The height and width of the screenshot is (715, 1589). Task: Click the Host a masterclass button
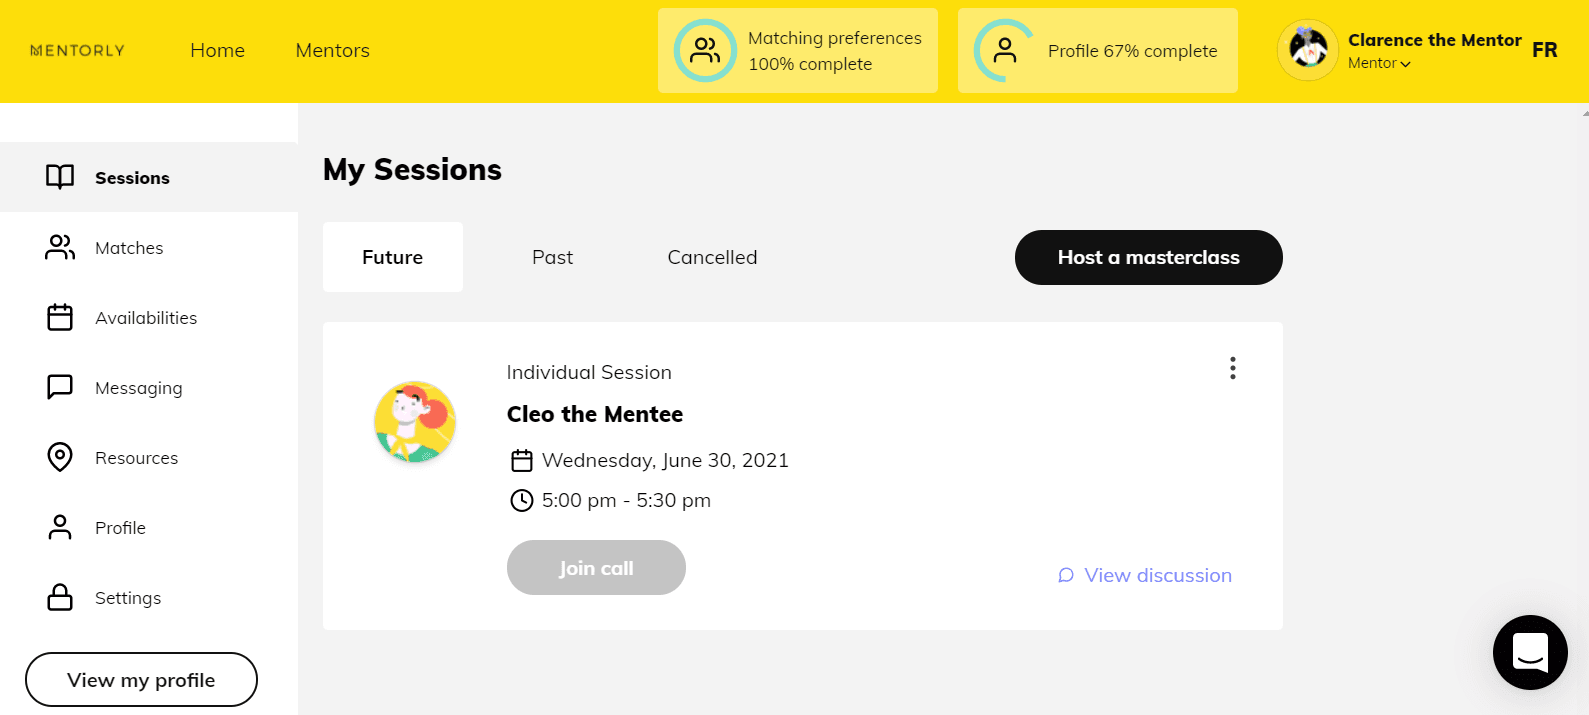tap(1148, 257)
